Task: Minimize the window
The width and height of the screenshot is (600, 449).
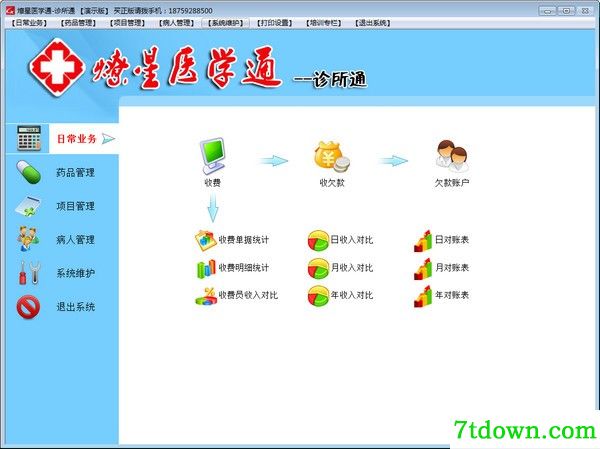Action: [x=548, y=11]
